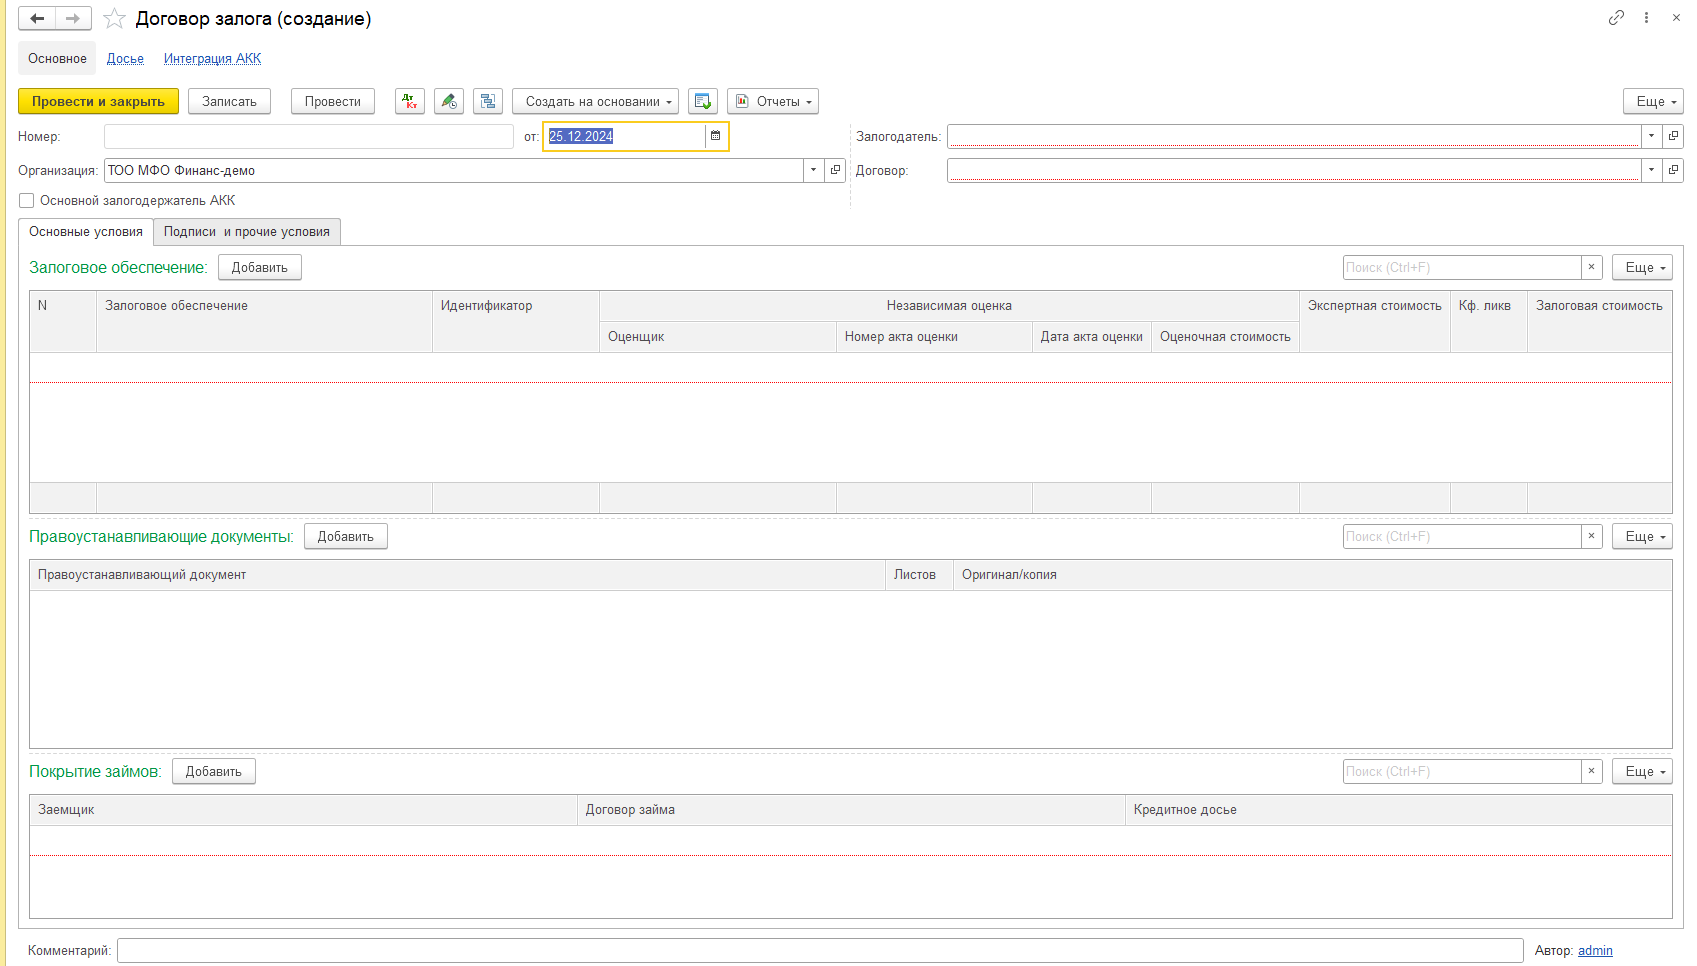Open calendar picker next to date field
Image resolution: width=1697 pixels, height=966 pixels.
[x=716, y=136]
